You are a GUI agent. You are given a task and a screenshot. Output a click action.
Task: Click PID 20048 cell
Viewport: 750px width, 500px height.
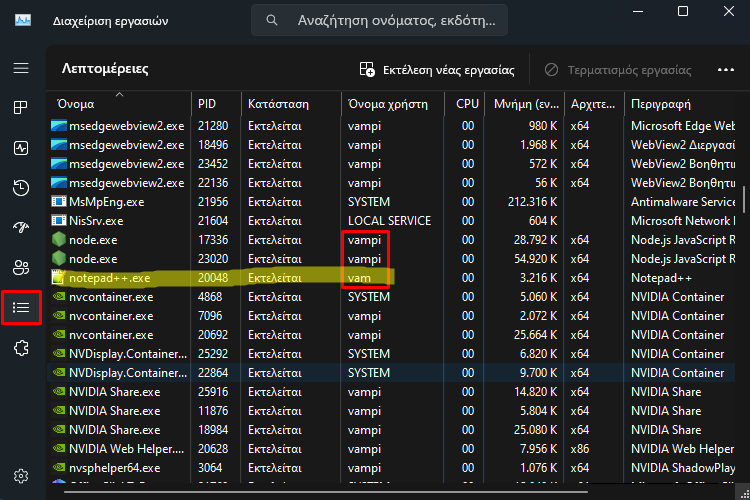coord(213,278)
